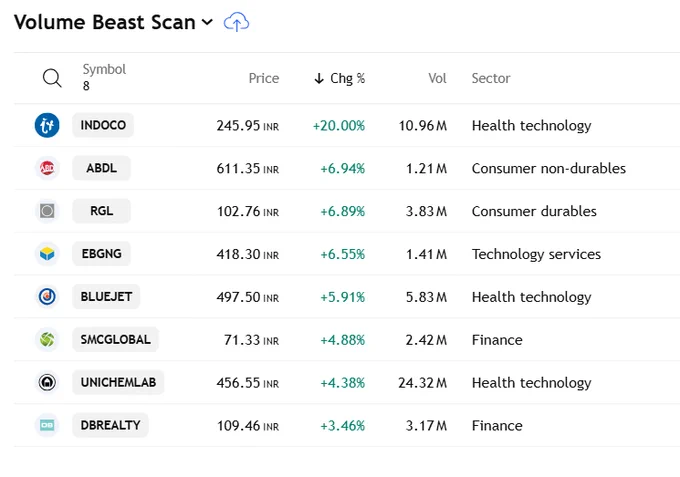Click the DBREALTY logo icon
This screenshot has height=477, width=680.
[x=47, y=425]
